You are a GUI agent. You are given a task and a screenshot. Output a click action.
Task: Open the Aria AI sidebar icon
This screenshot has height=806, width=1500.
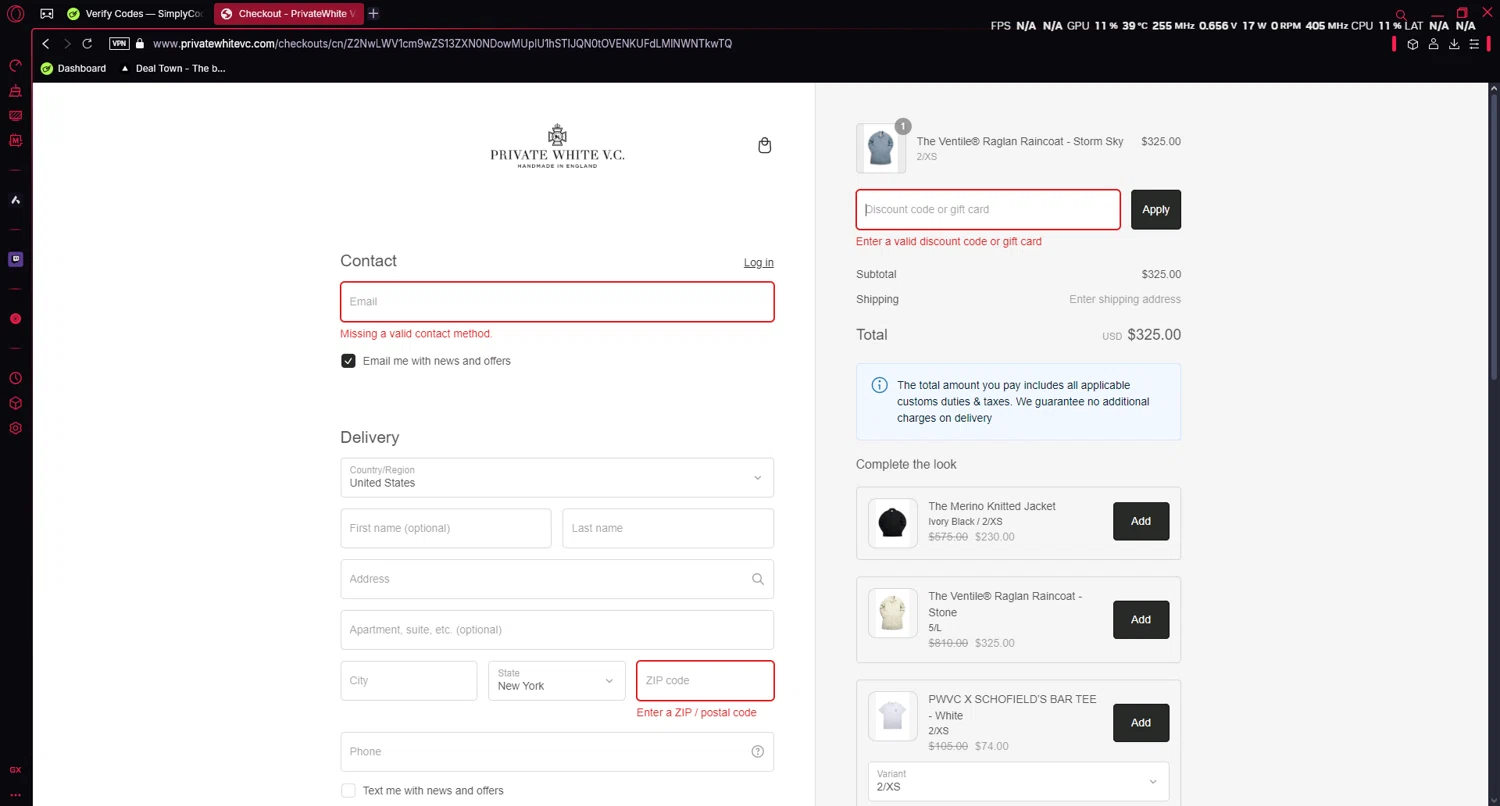point(15,200)
